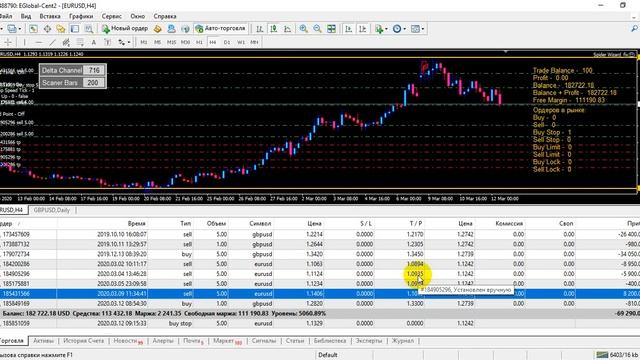Open the Вставка menu
The image size is (640, 360).
pyautogui.click(x=50, y=16)
